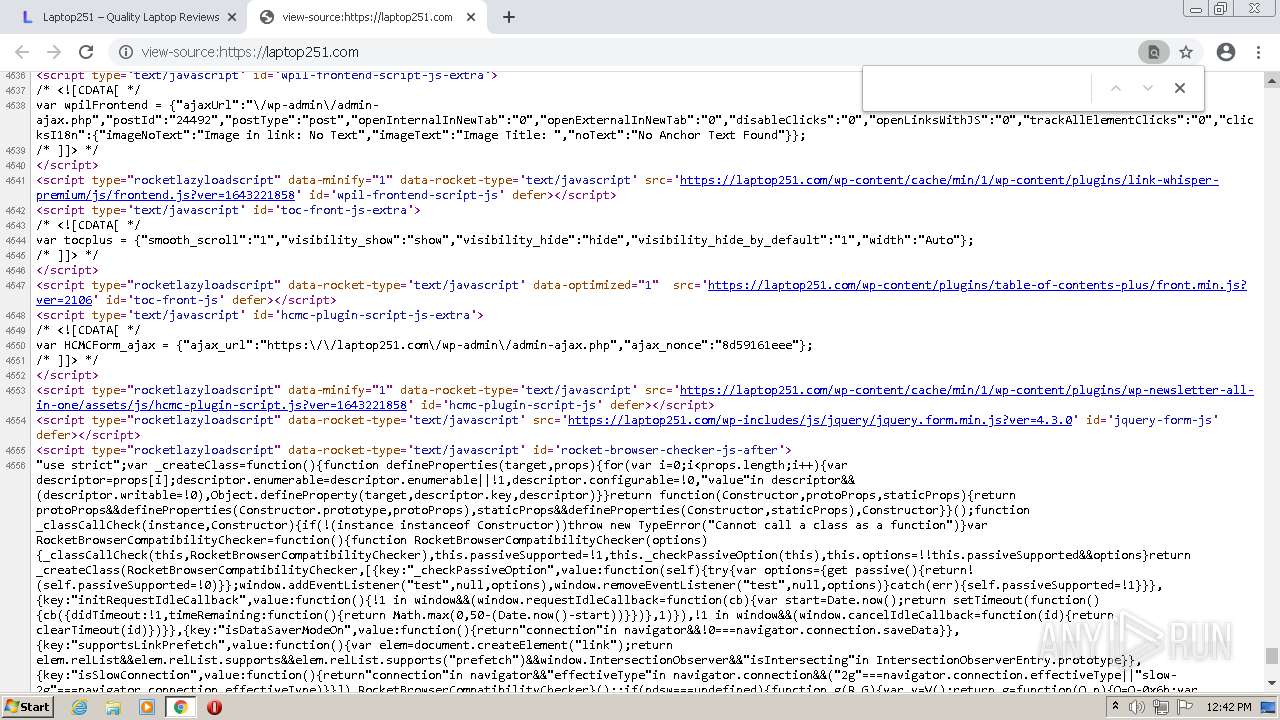Jump to previous find result
Viewport: 1280px width, 720px height.
[1116, 88]
